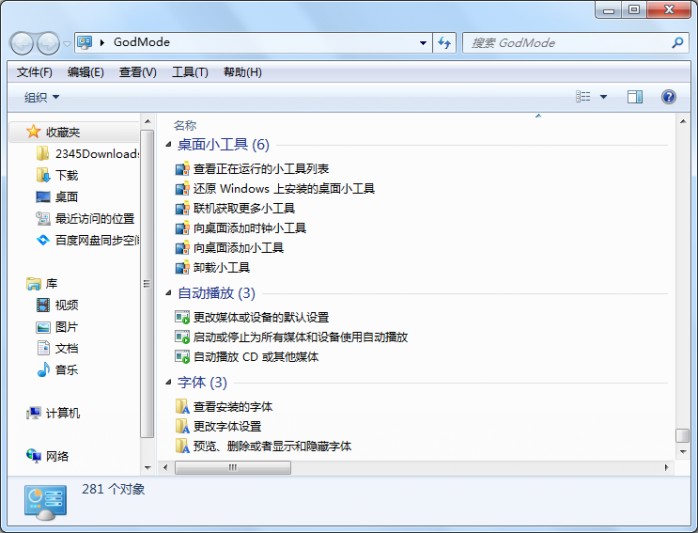Viewport: 698px width, 533px height.
Task: Click the 百度网盘同步空间 icon
Action: point(43,240)
